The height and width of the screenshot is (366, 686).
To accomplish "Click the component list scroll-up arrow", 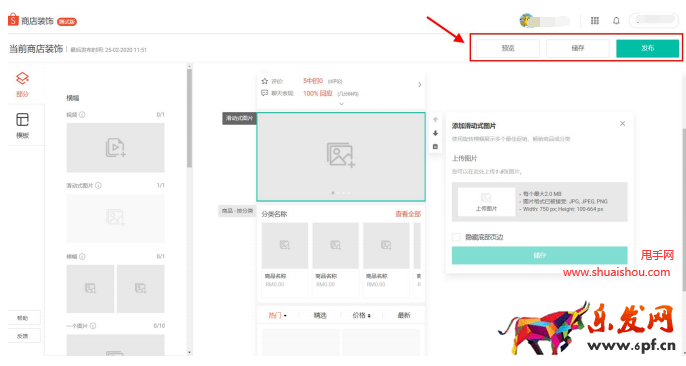I will tap(189, 66).
